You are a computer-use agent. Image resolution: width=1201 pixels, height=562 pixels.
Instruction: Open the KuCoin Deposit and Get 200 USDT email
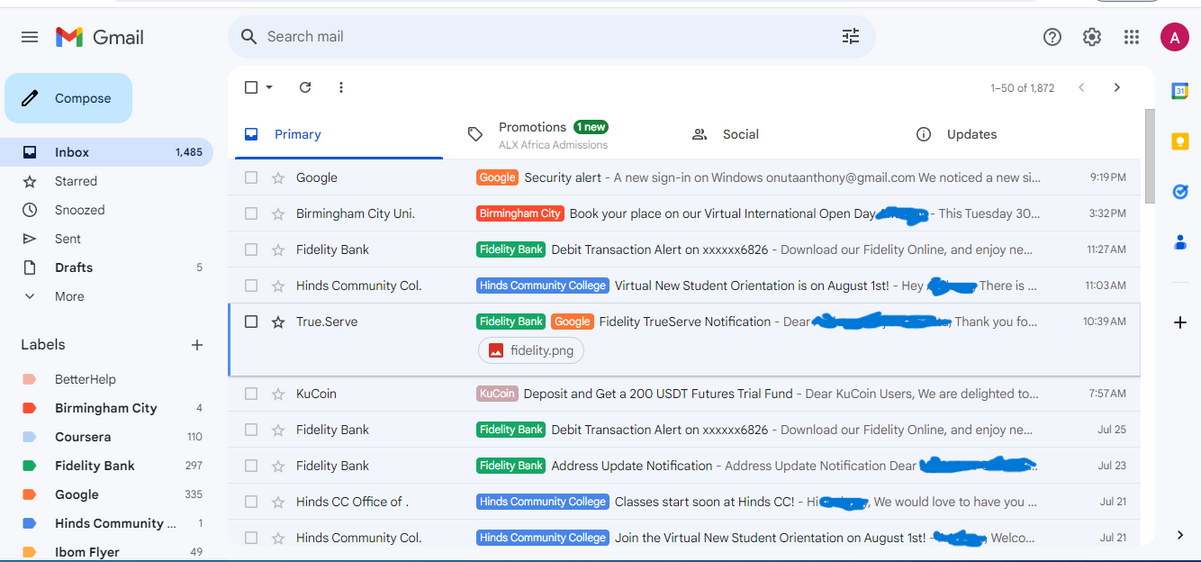(x=685, y=394)
